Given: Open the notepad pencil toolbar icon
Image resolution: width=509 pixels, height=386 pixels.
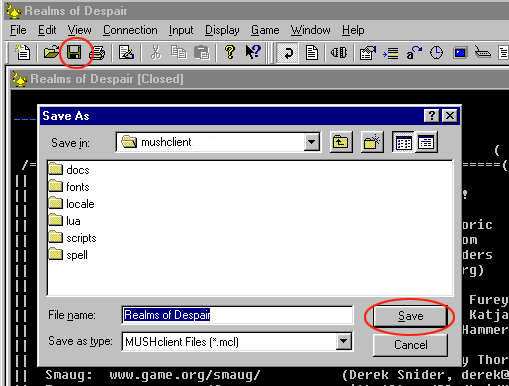Looking at the screenshot, I should click(x=126, y=53).
